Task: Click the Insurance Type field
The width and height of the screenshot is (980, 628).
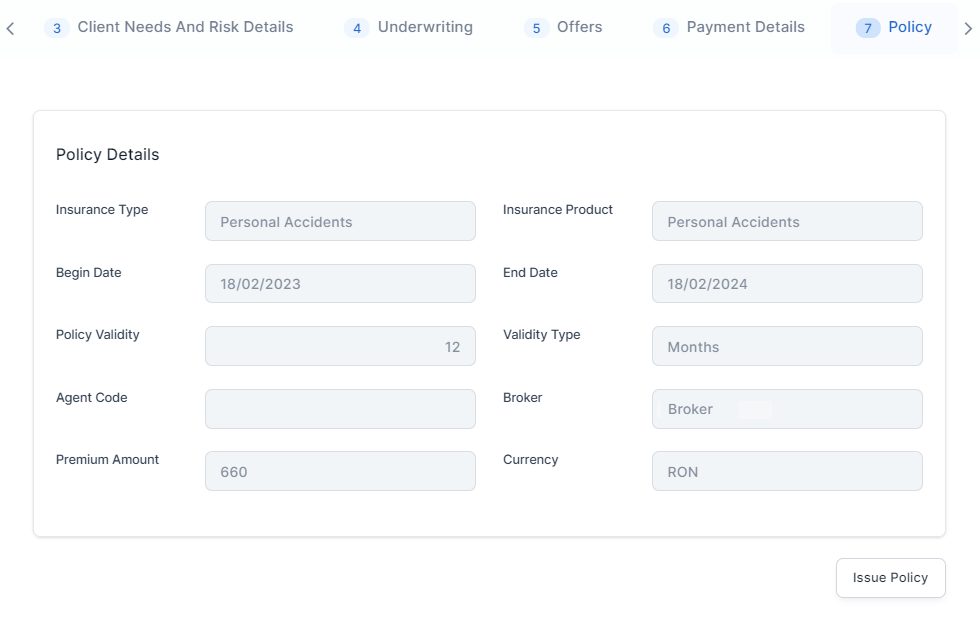Action: tap(340, 221)
